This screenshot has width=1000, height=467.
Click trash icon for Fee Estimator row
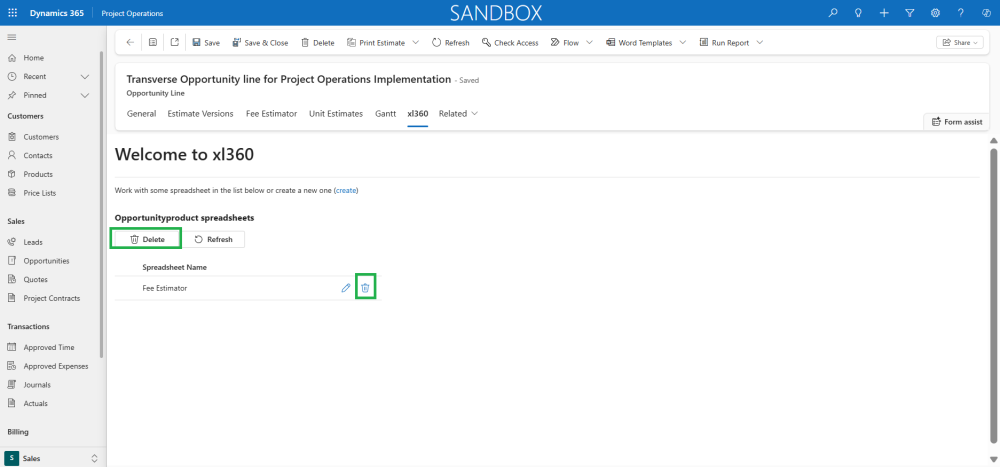tap(365, 288)
